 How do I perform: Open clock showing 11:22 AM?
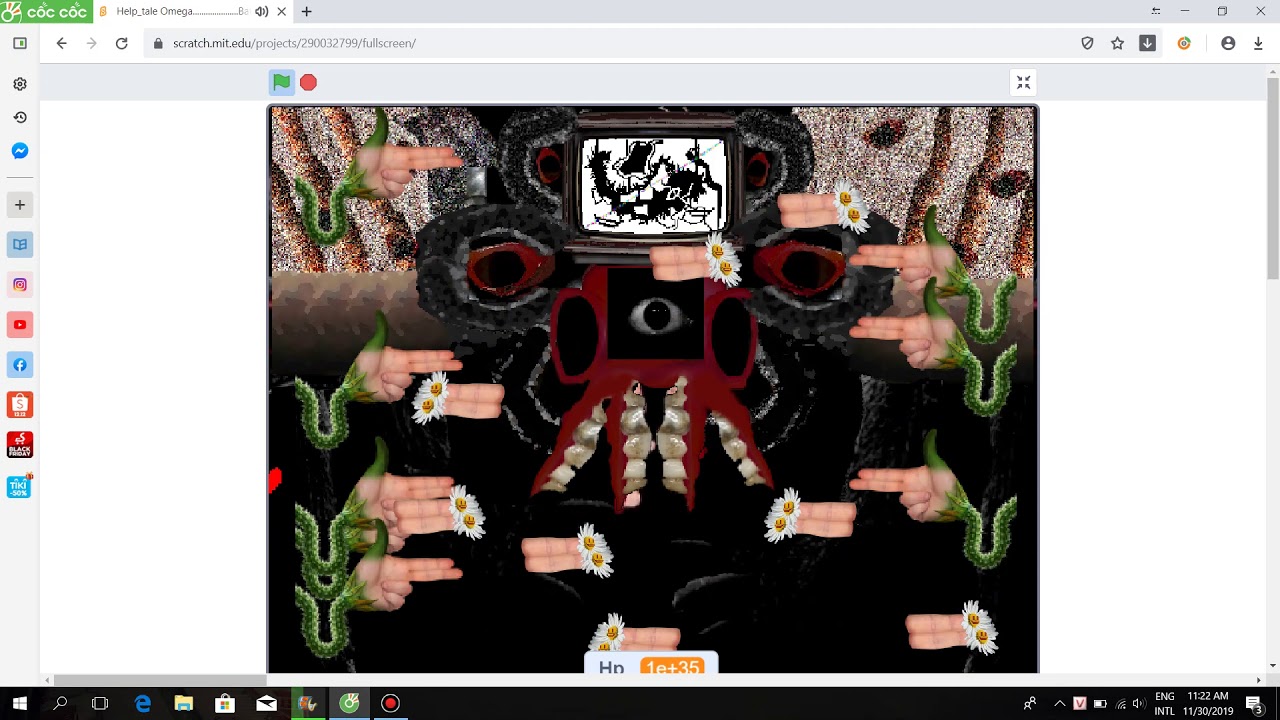(x=1207, y=704)
